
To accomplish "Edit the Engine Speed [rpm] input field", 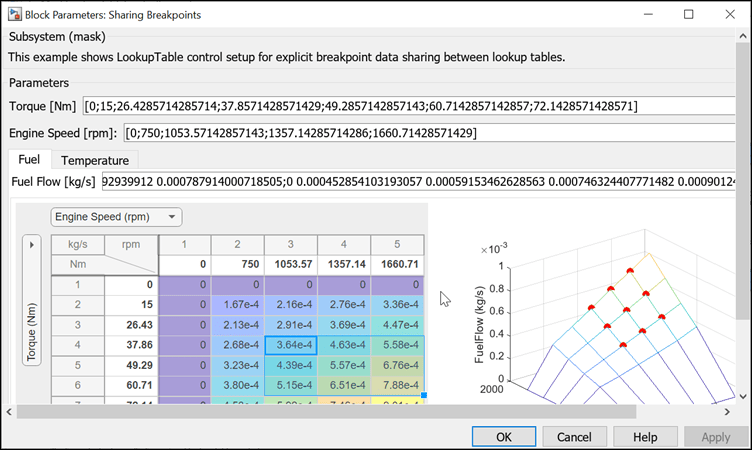I will coord(429,133).
